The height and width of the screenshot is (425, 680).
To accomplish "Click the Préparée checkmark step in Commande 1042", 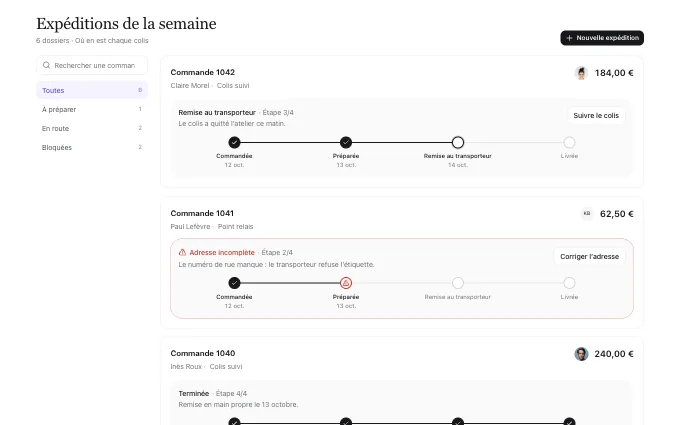I will (346, 142).
